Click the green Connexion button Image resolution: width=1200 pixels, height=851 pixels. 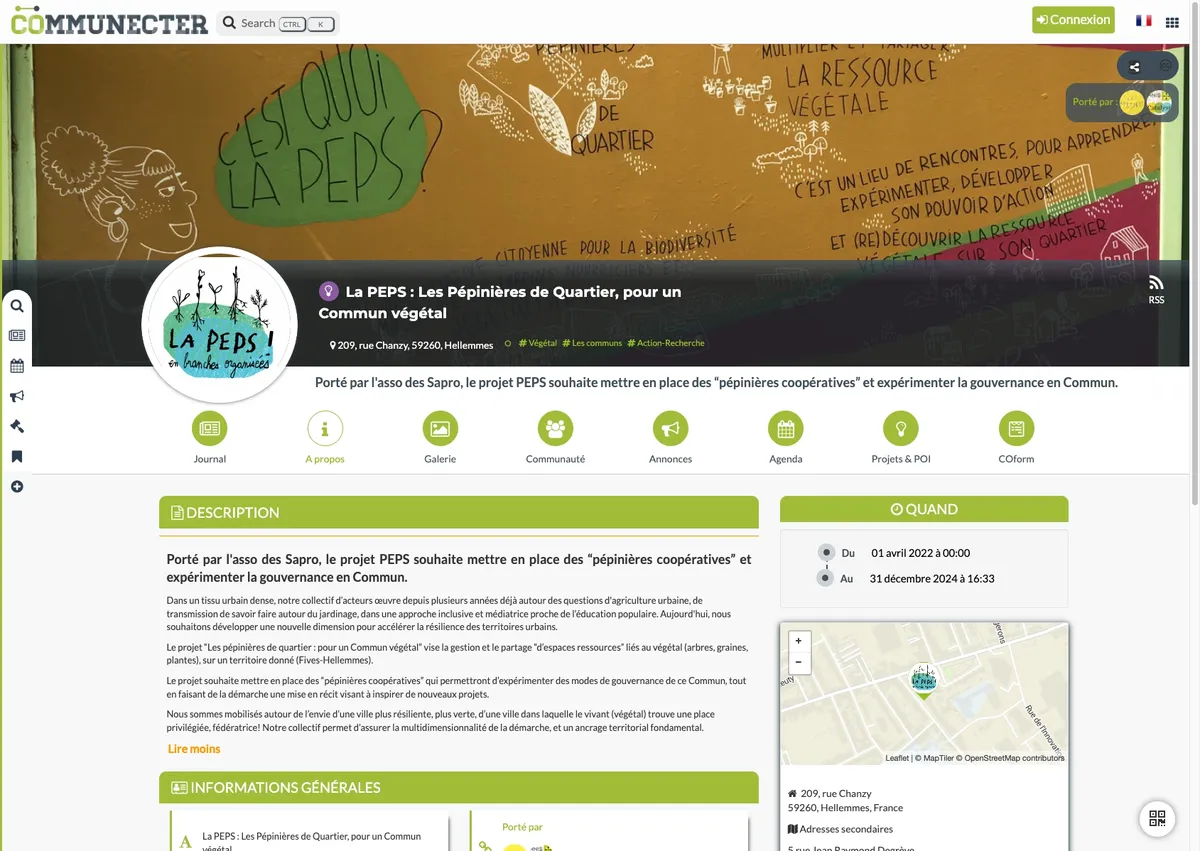pos(1073,20)
